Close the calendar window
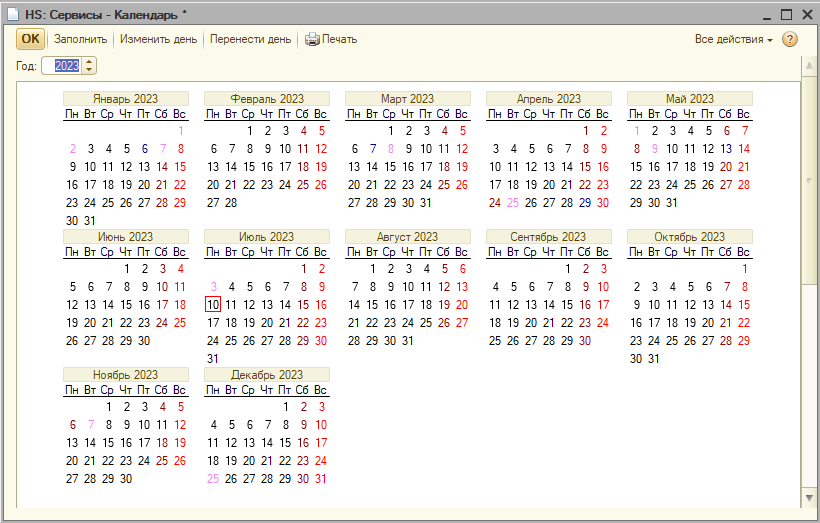 coord(806,14)
